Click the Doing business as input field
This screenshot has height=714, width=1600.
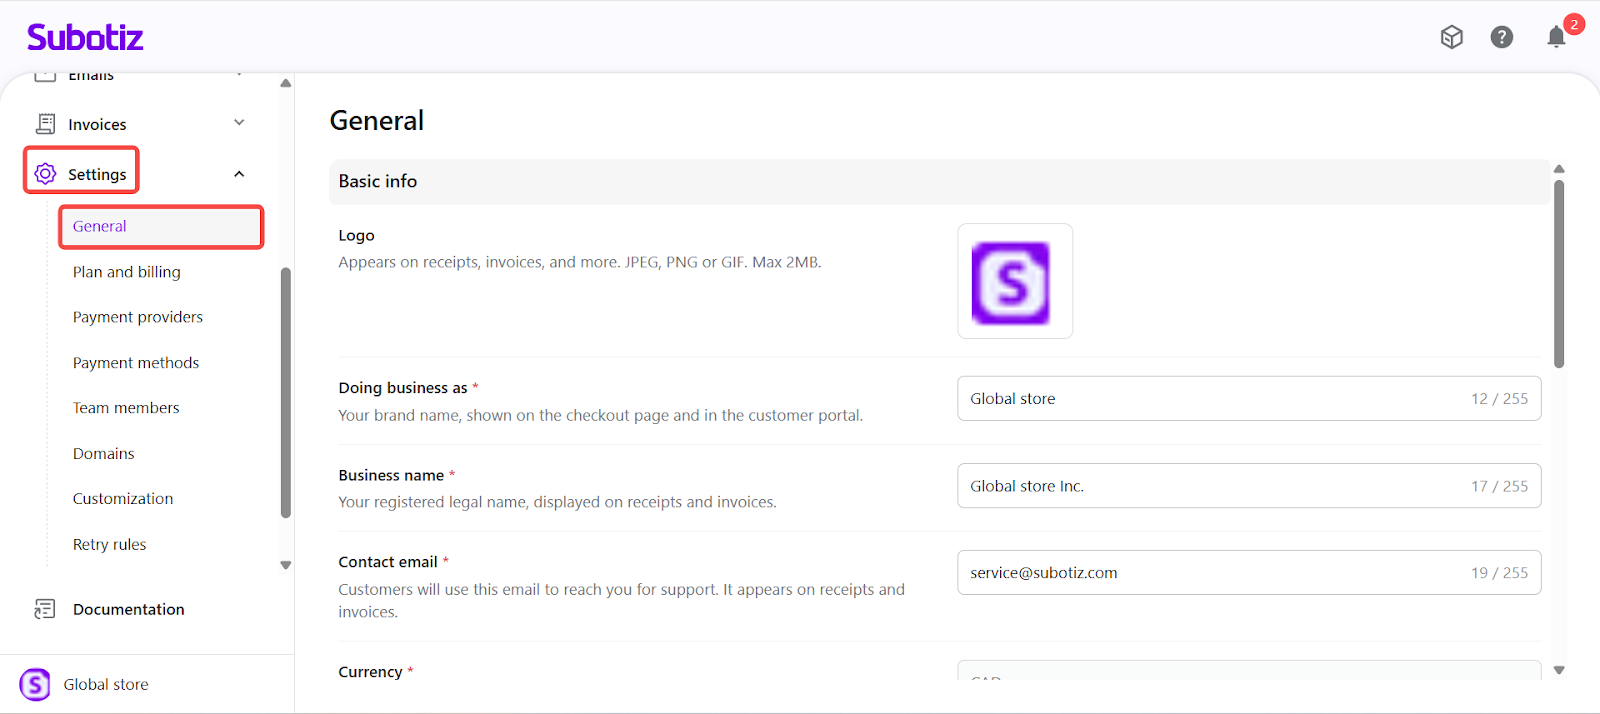[x=1210, y=398]
